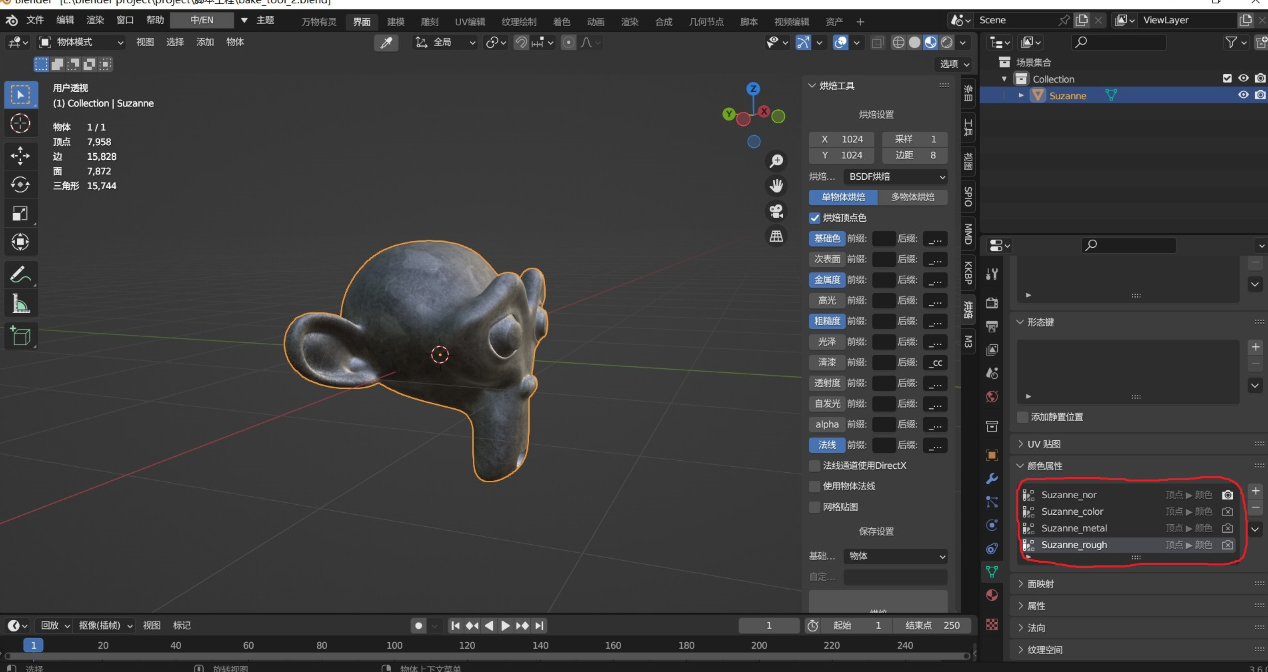
Task: Uncheck the 烘焙顶点色 checkbox
Action: tap(814, 218)
